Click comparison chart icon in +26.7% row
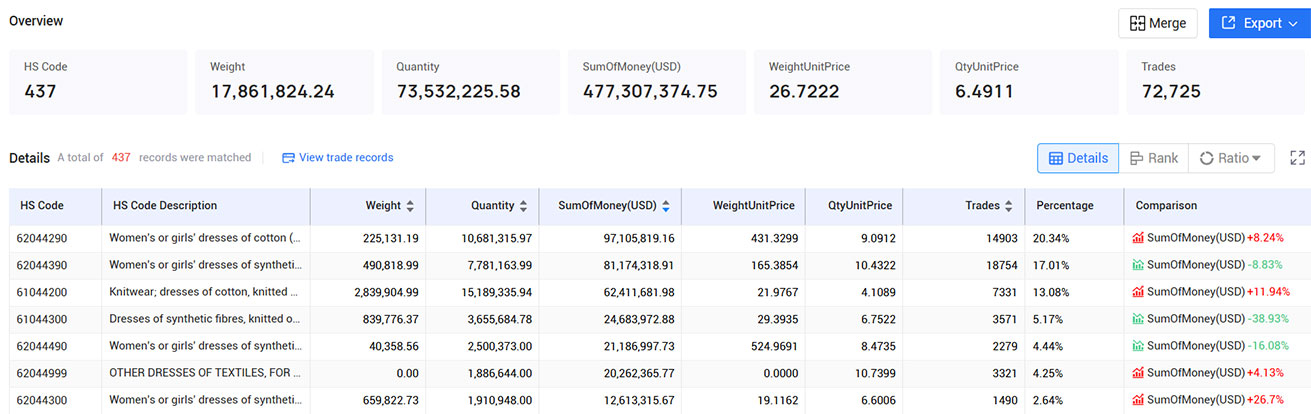 tap(1138, 400)
